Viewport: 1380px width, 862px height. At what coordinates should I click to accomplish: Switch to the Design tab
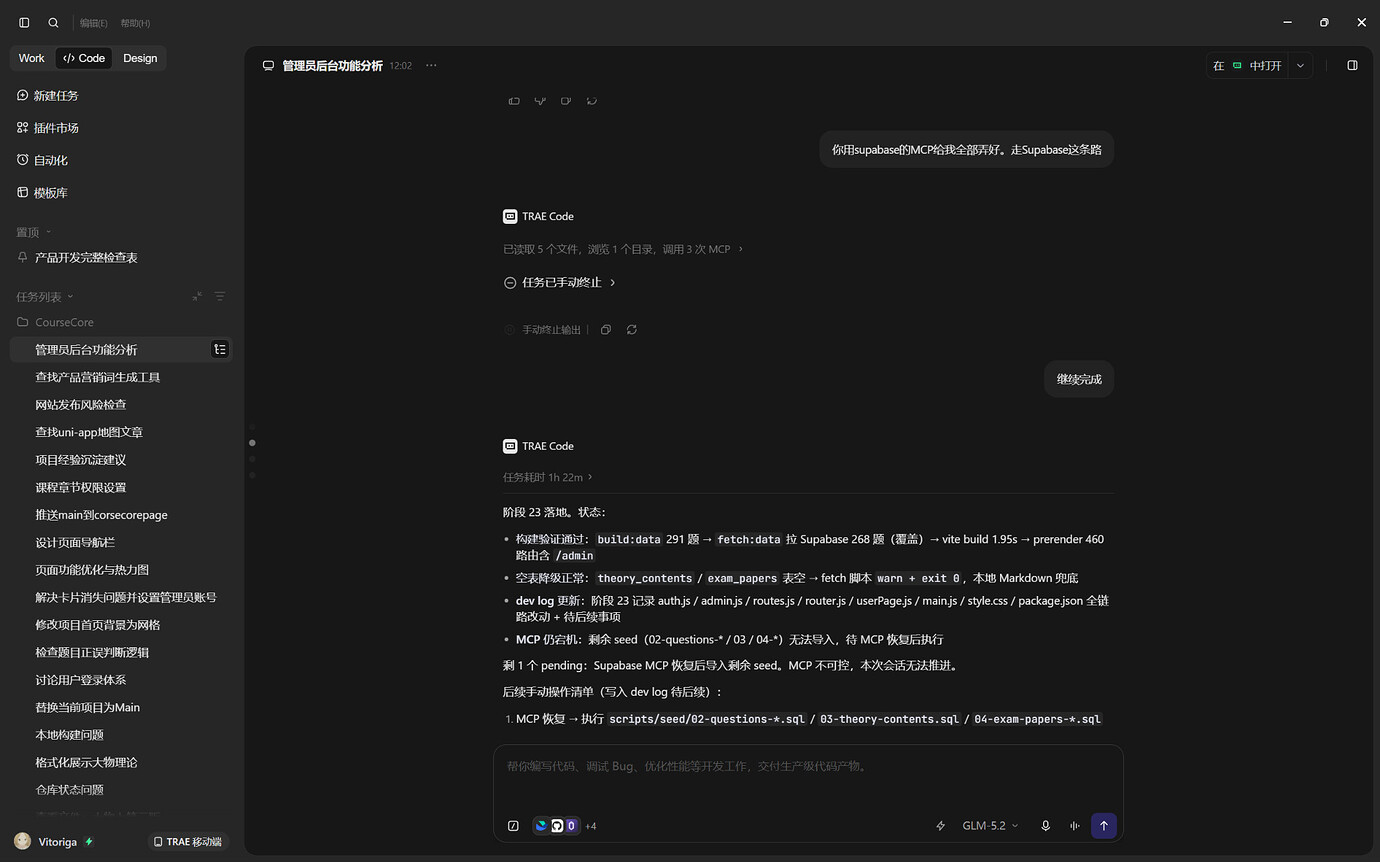[140, 58]
